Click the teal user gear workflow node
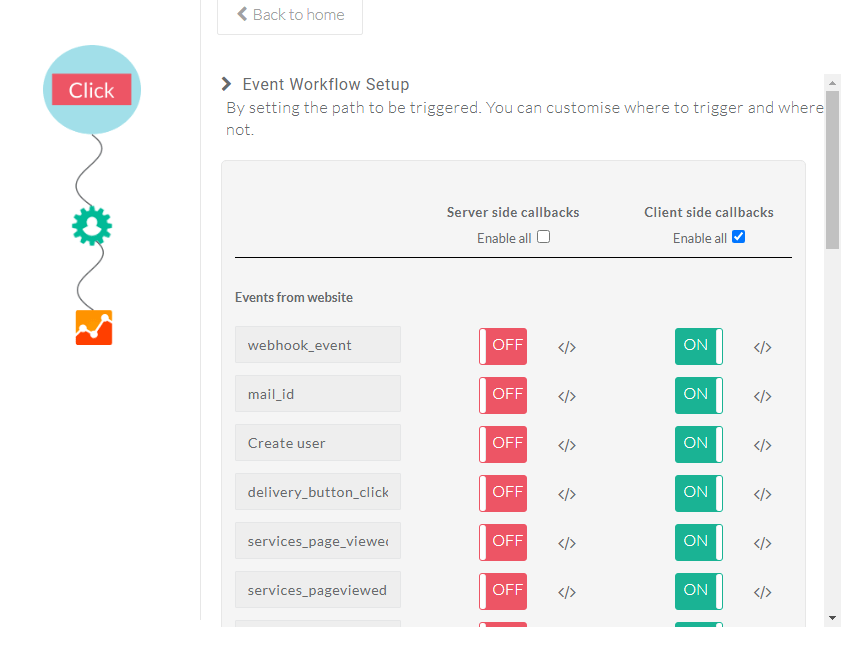The width and height of the screenshot is (859, 646). coord(92,226)
